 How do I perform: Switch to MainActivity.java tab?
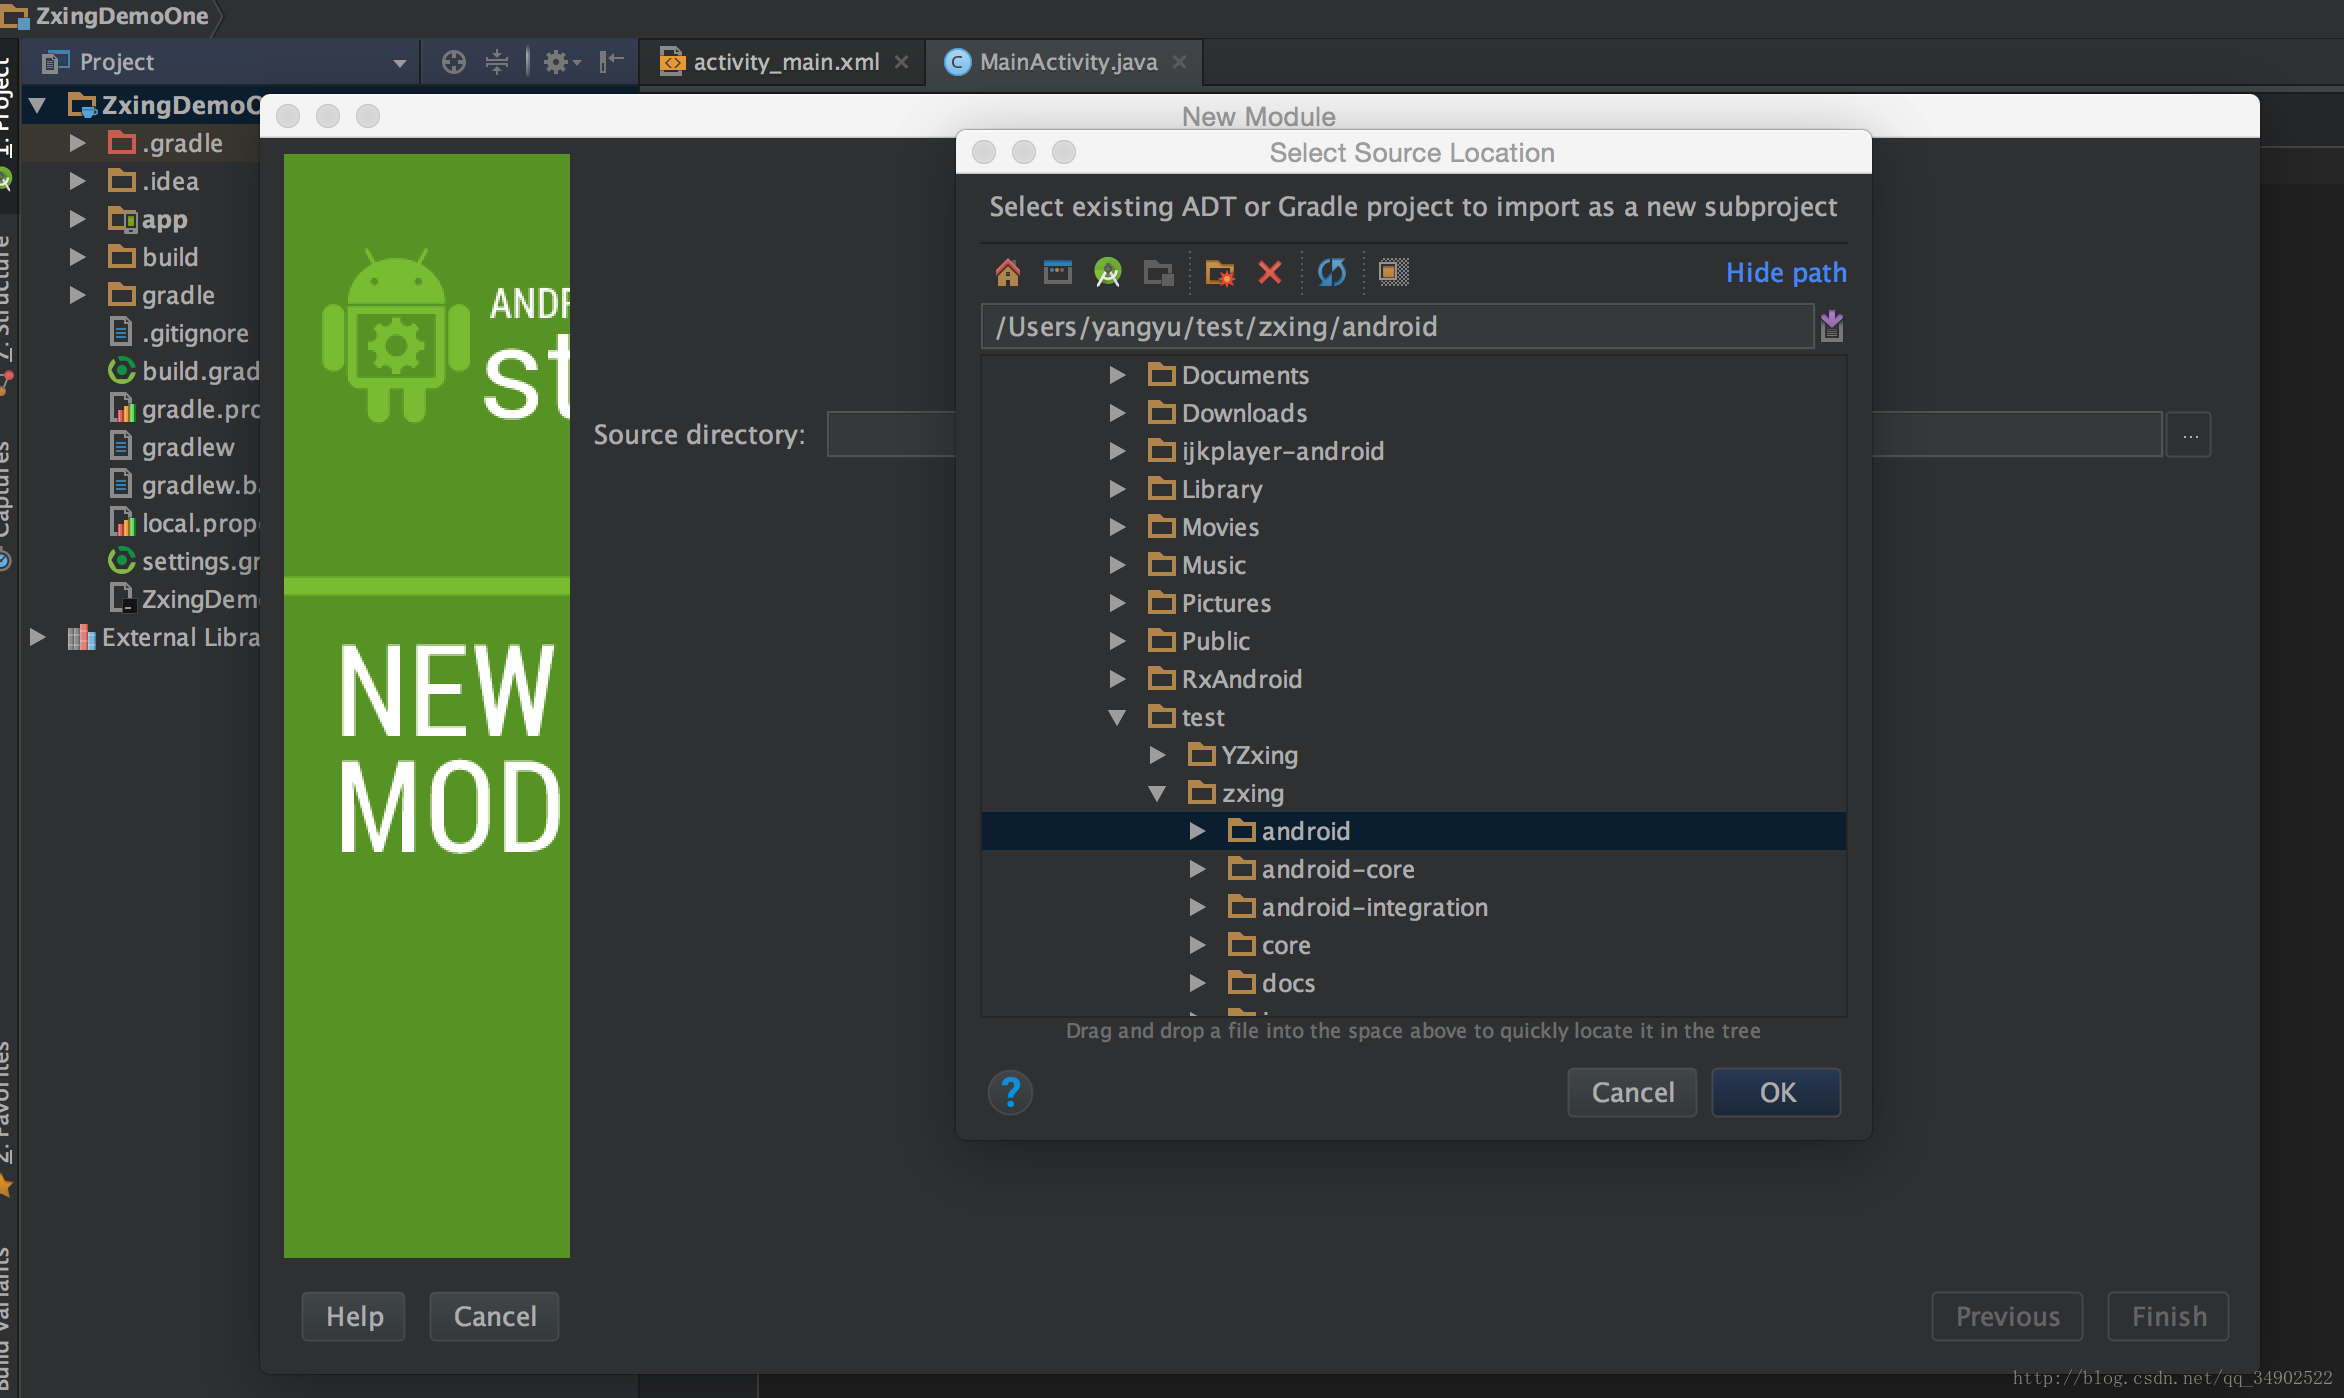1067,62
